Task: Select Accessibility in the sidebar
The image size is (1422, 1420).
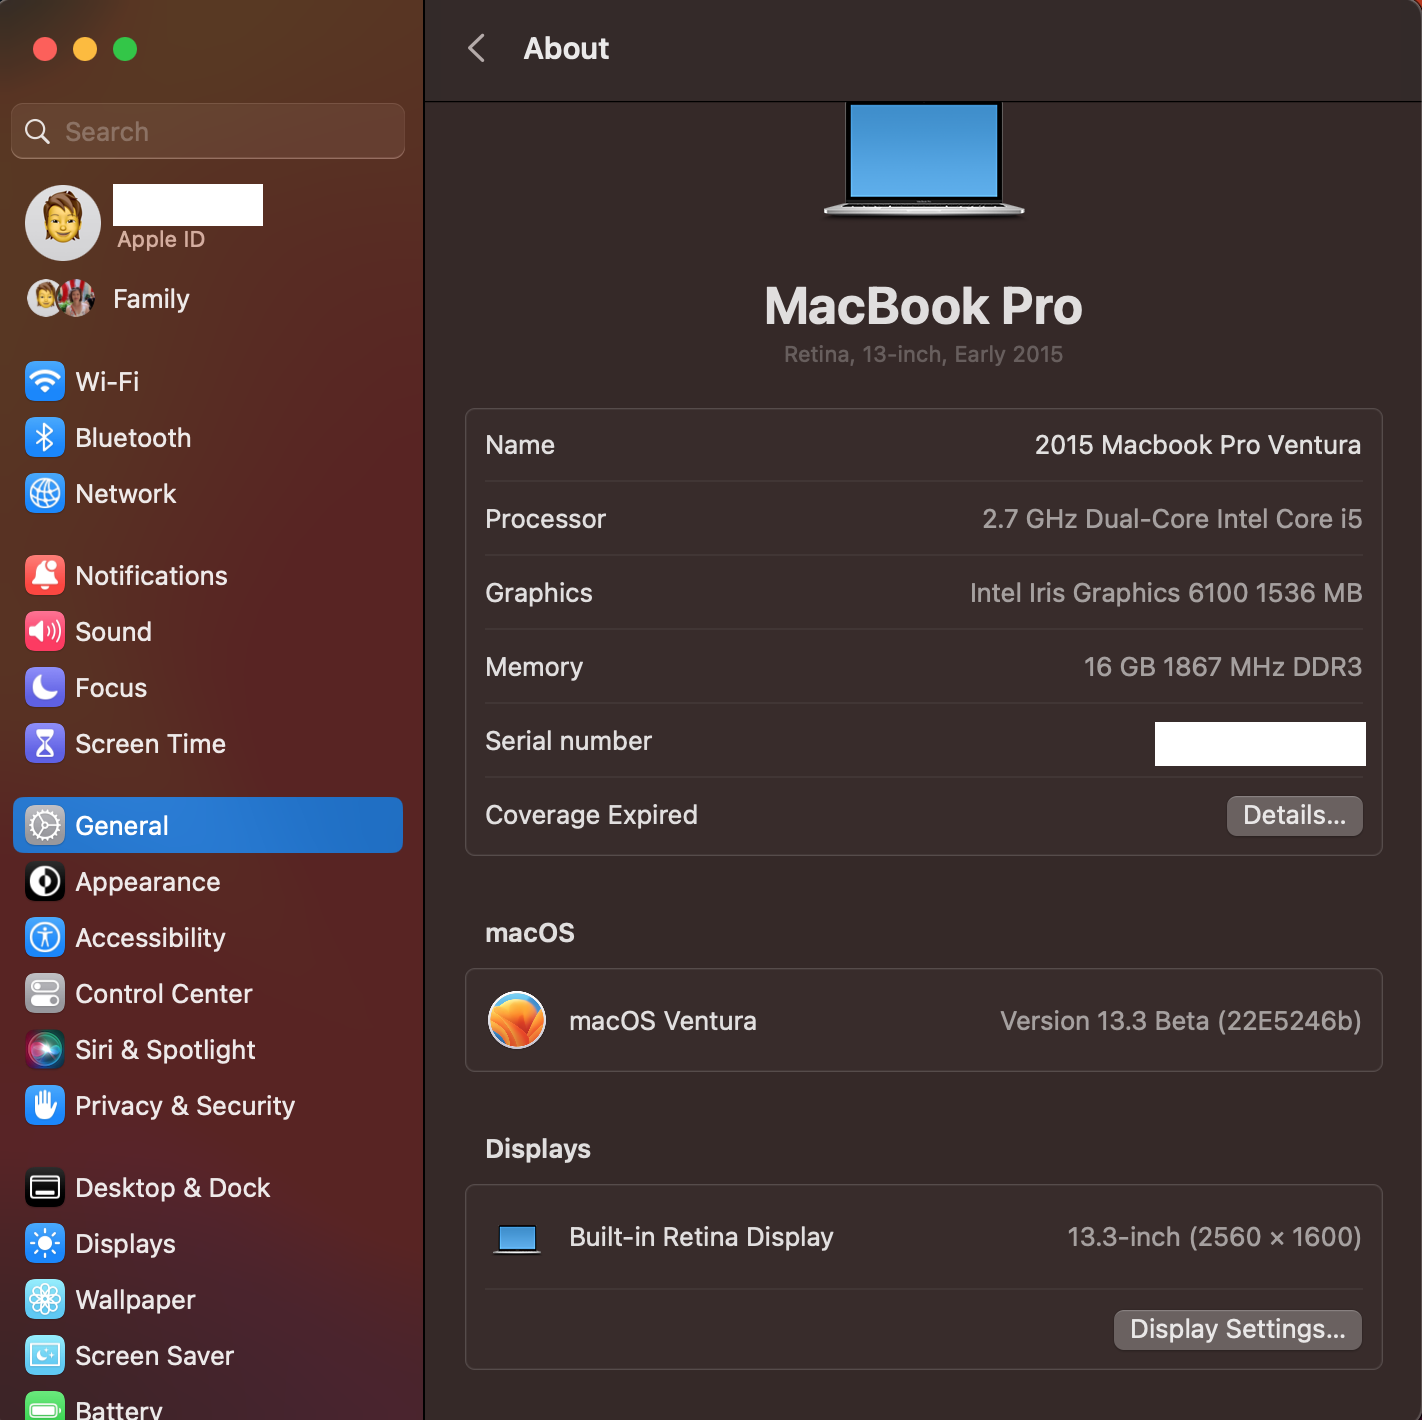Action: click(208, 937)
